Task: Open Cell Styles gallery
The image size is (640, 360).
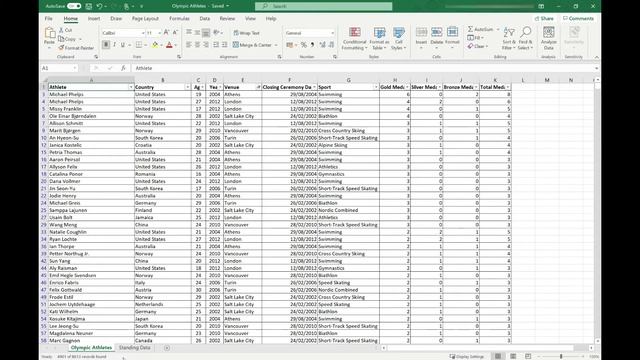Action: point(398,39)
